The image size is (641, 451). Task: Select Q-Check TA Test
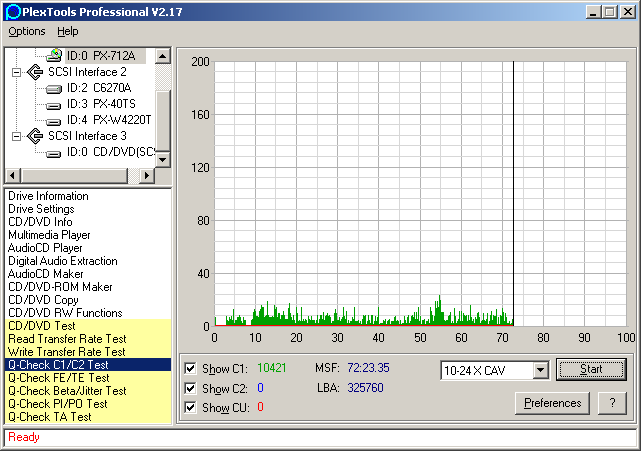tap(88, 417)
